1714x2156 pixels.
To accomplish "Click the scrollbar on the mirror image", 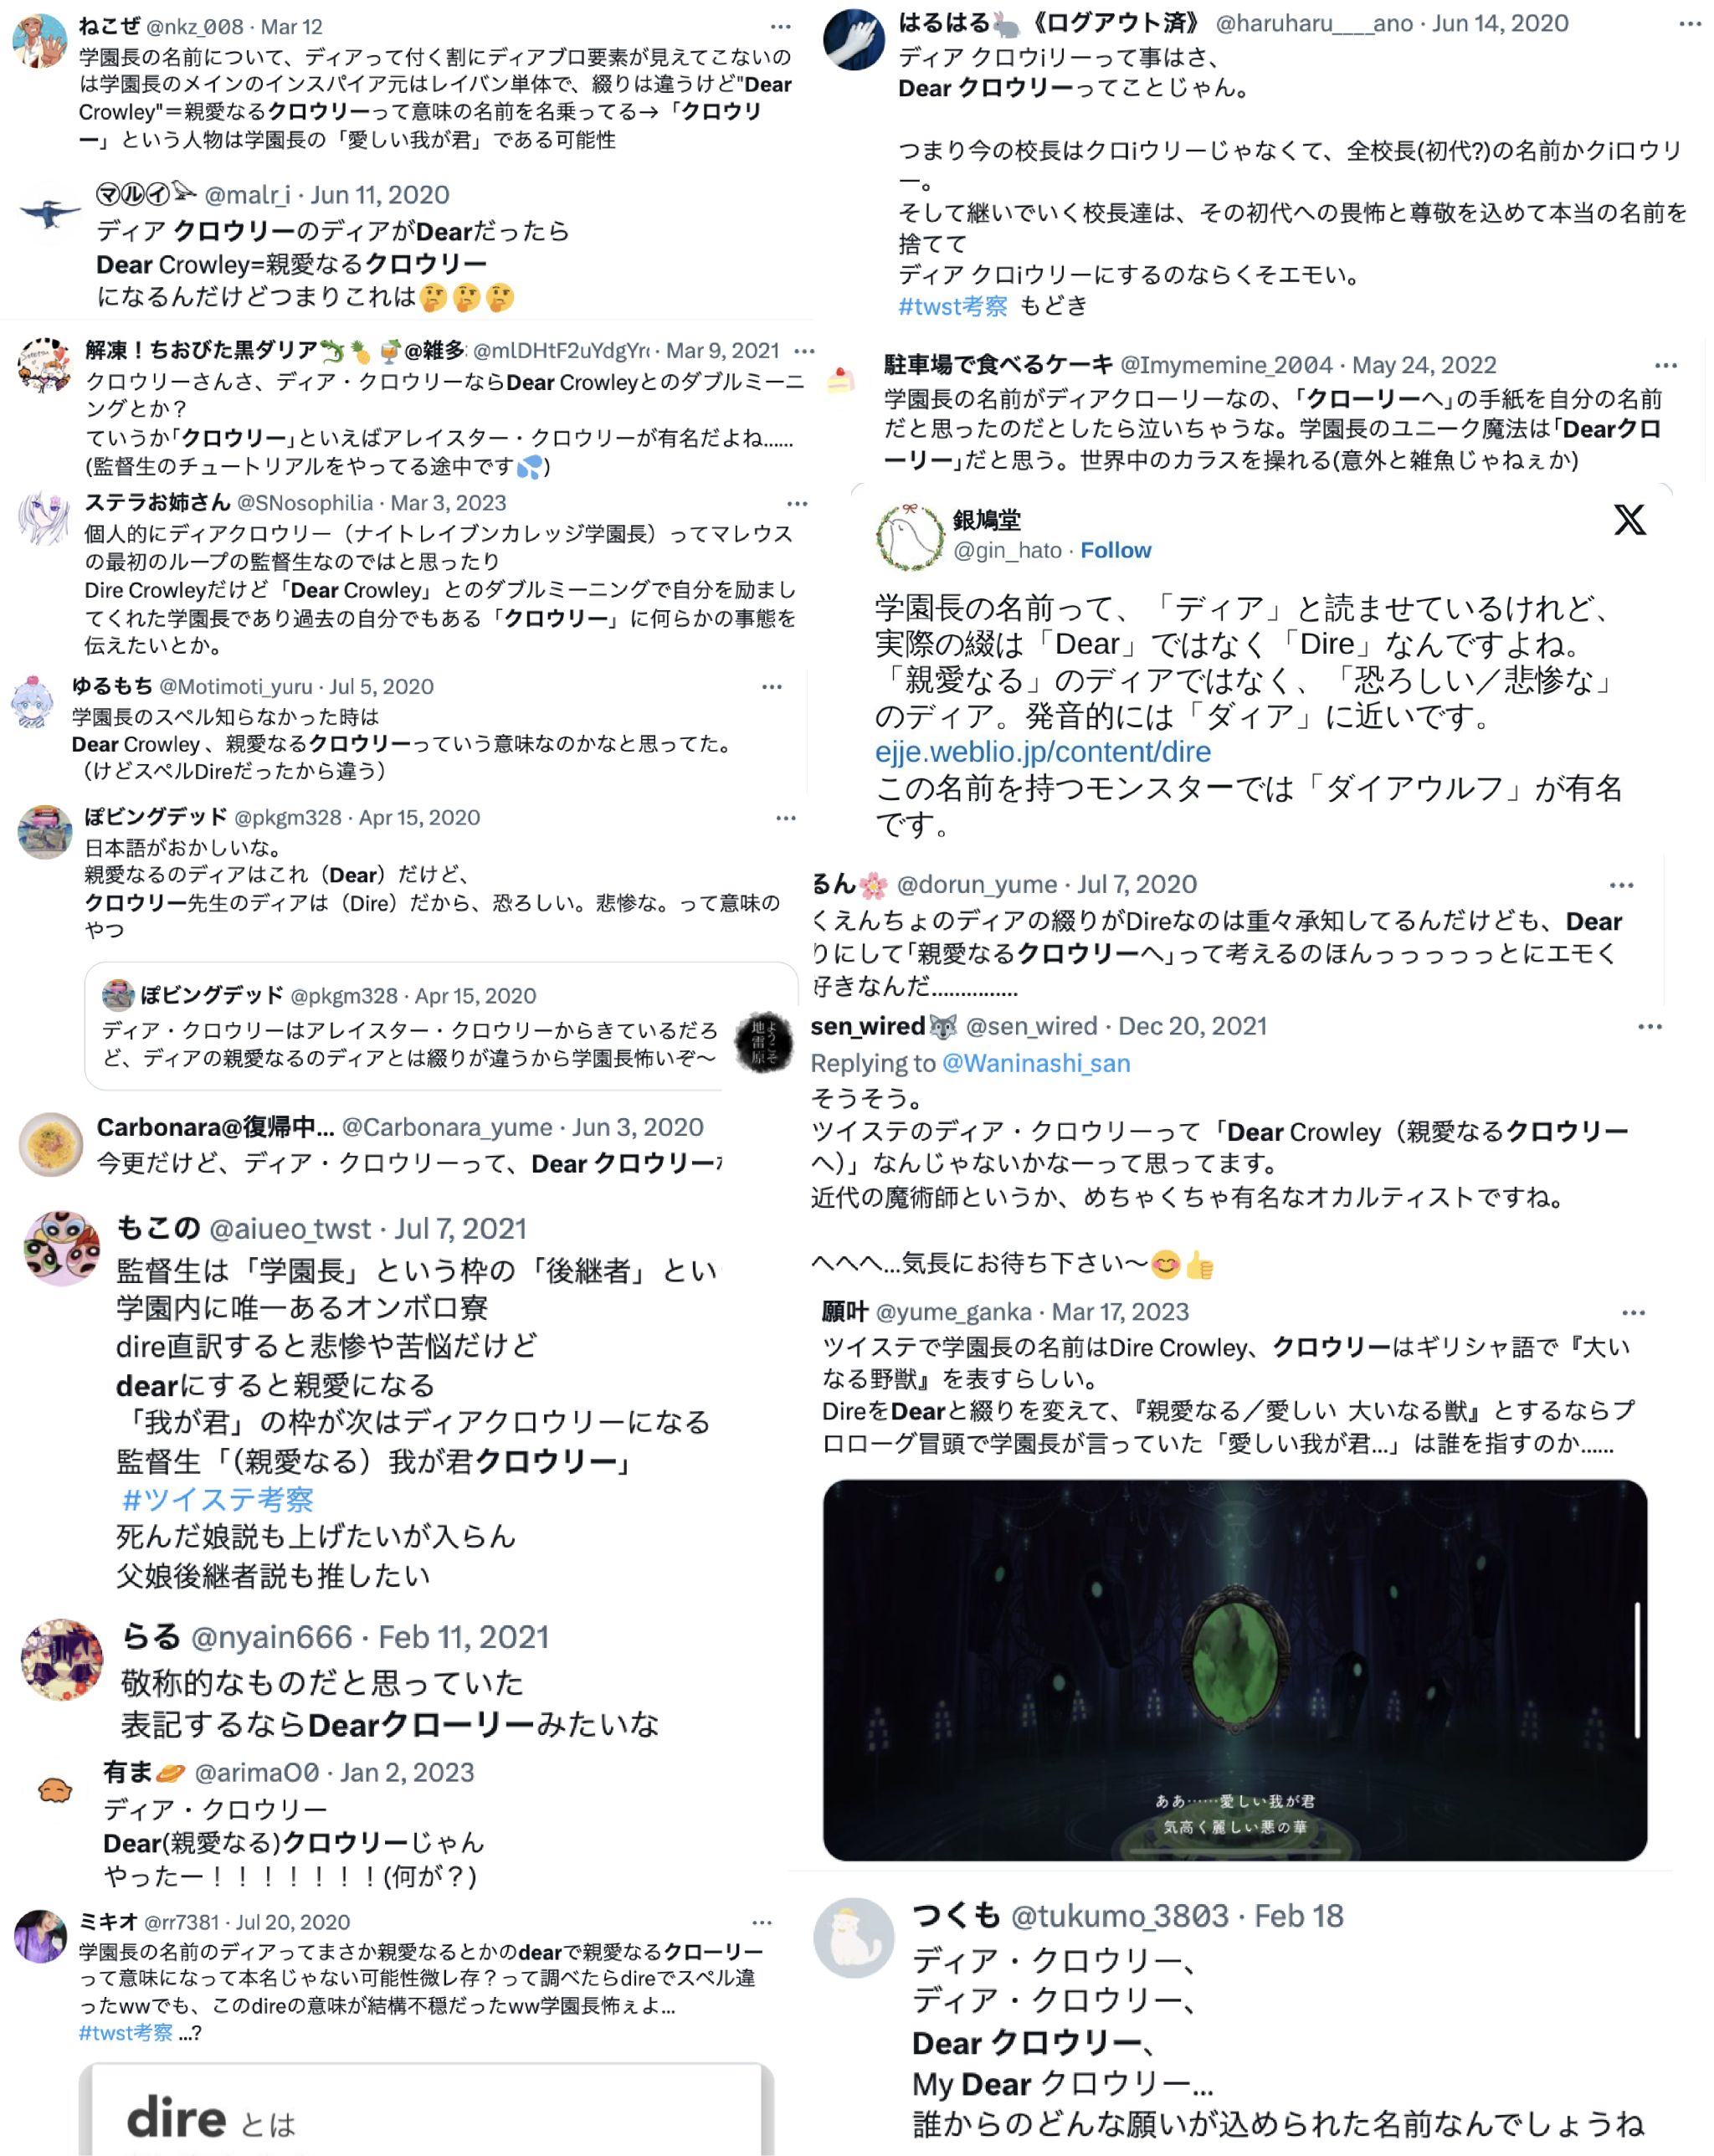I will 1636,1670.
